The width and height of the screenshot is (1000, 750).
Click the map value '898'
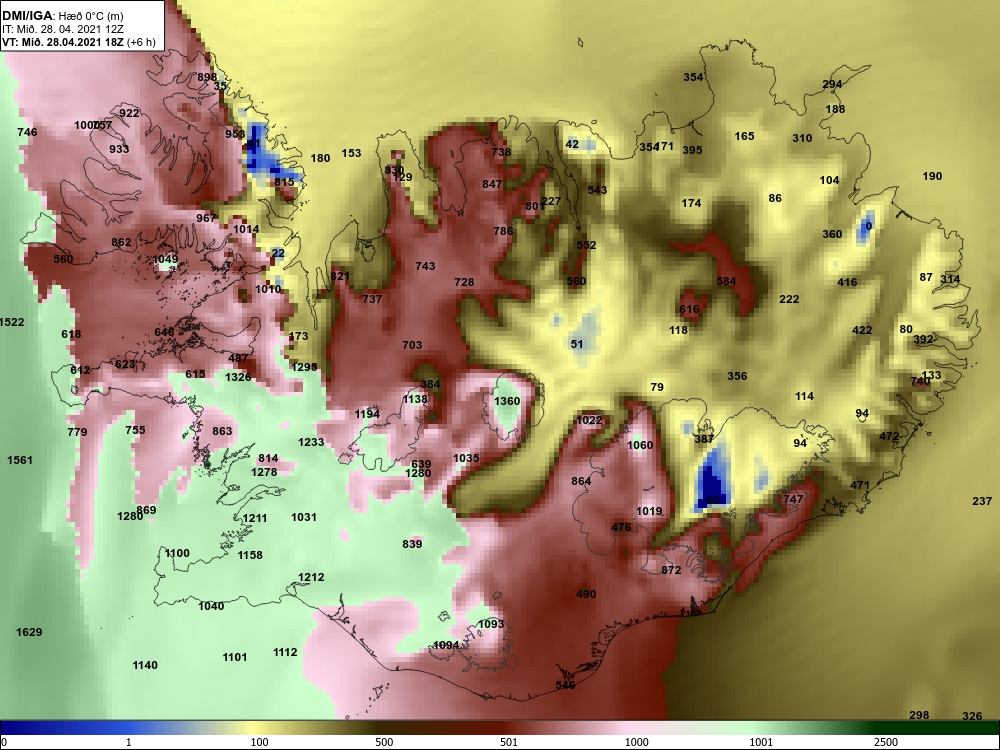207,77
